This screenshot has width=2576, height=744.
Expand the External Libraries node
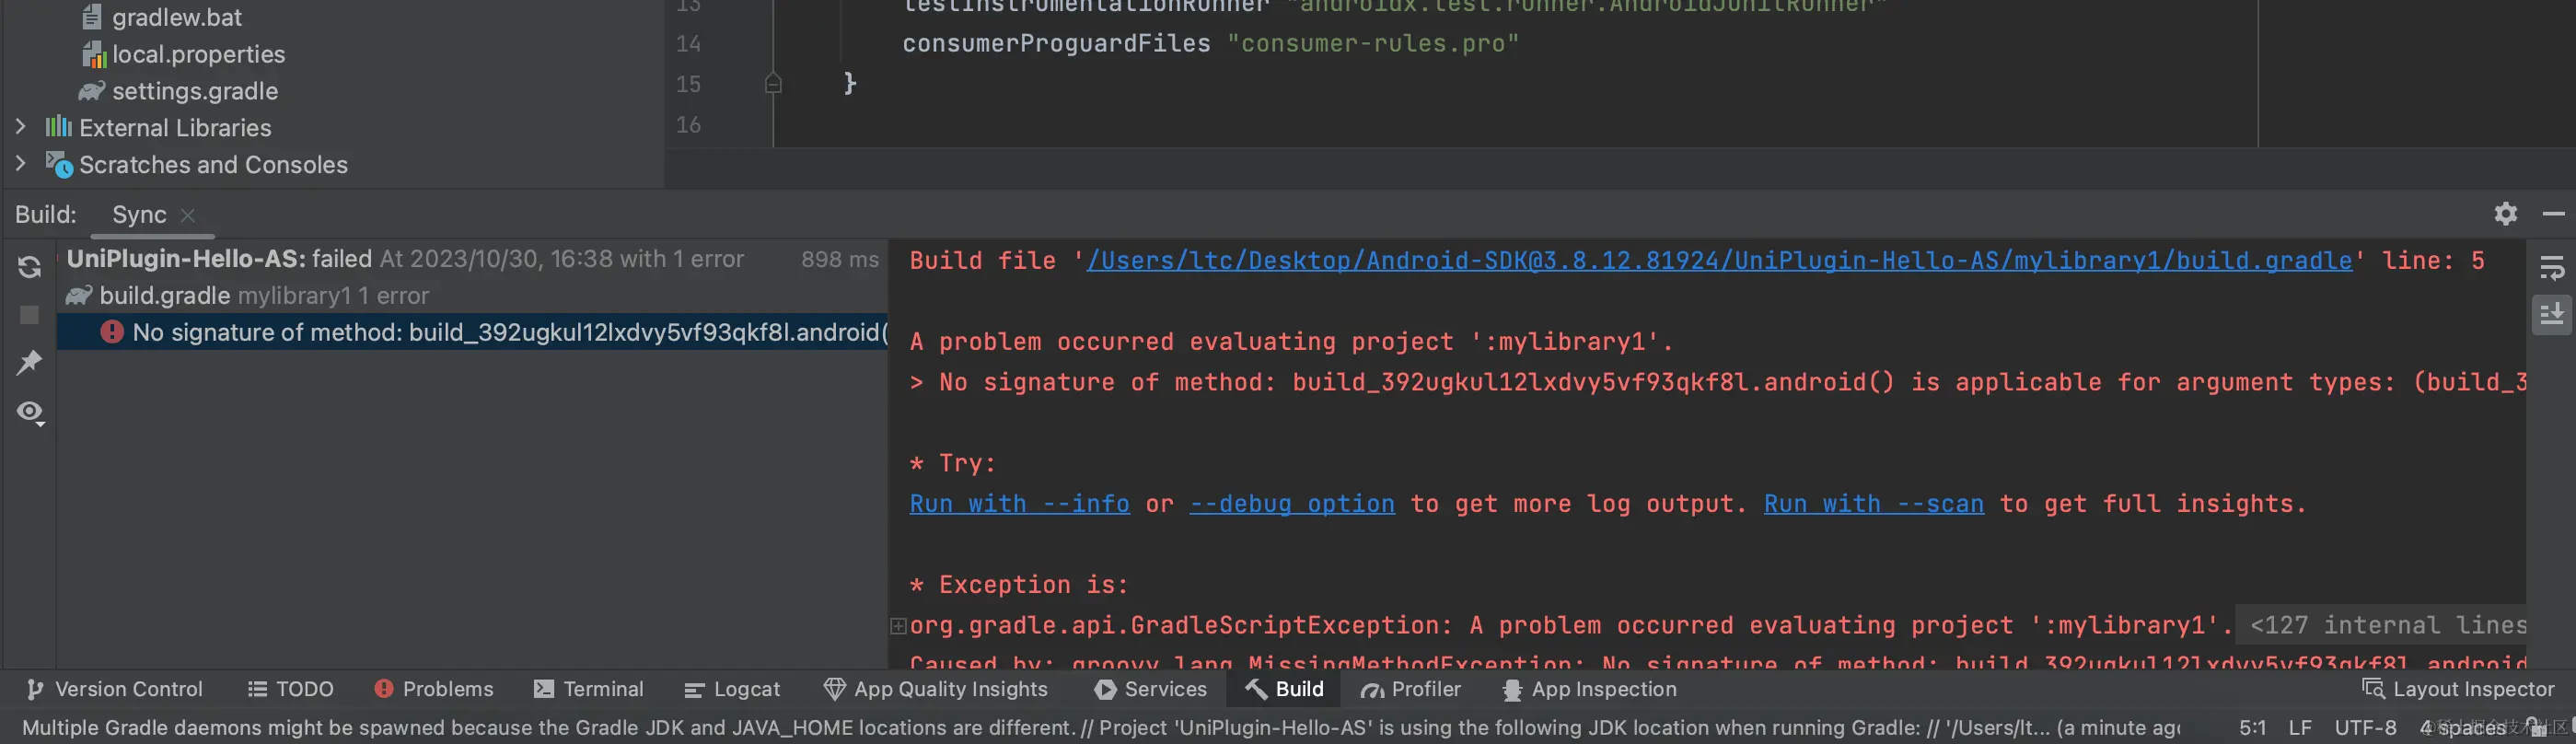(x=20, y=127)
